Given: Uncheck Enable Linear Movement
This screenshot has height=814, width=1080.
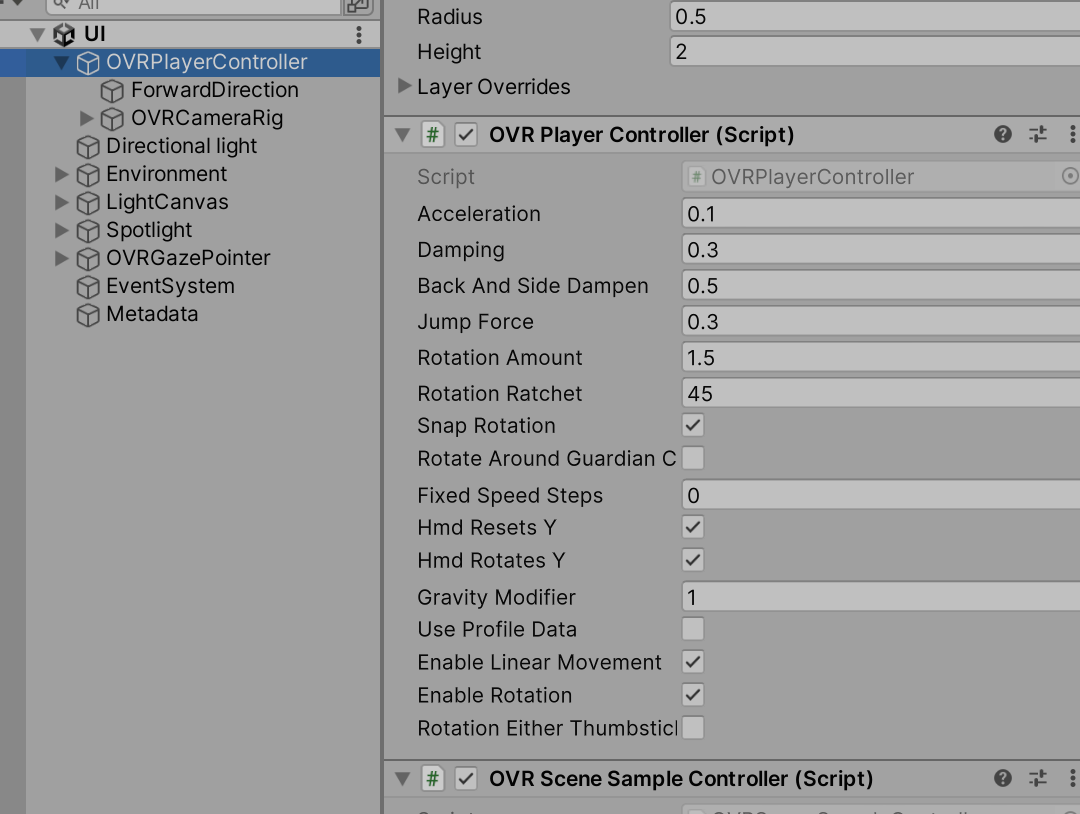Looking at the screenshot, I should point(693,662).
